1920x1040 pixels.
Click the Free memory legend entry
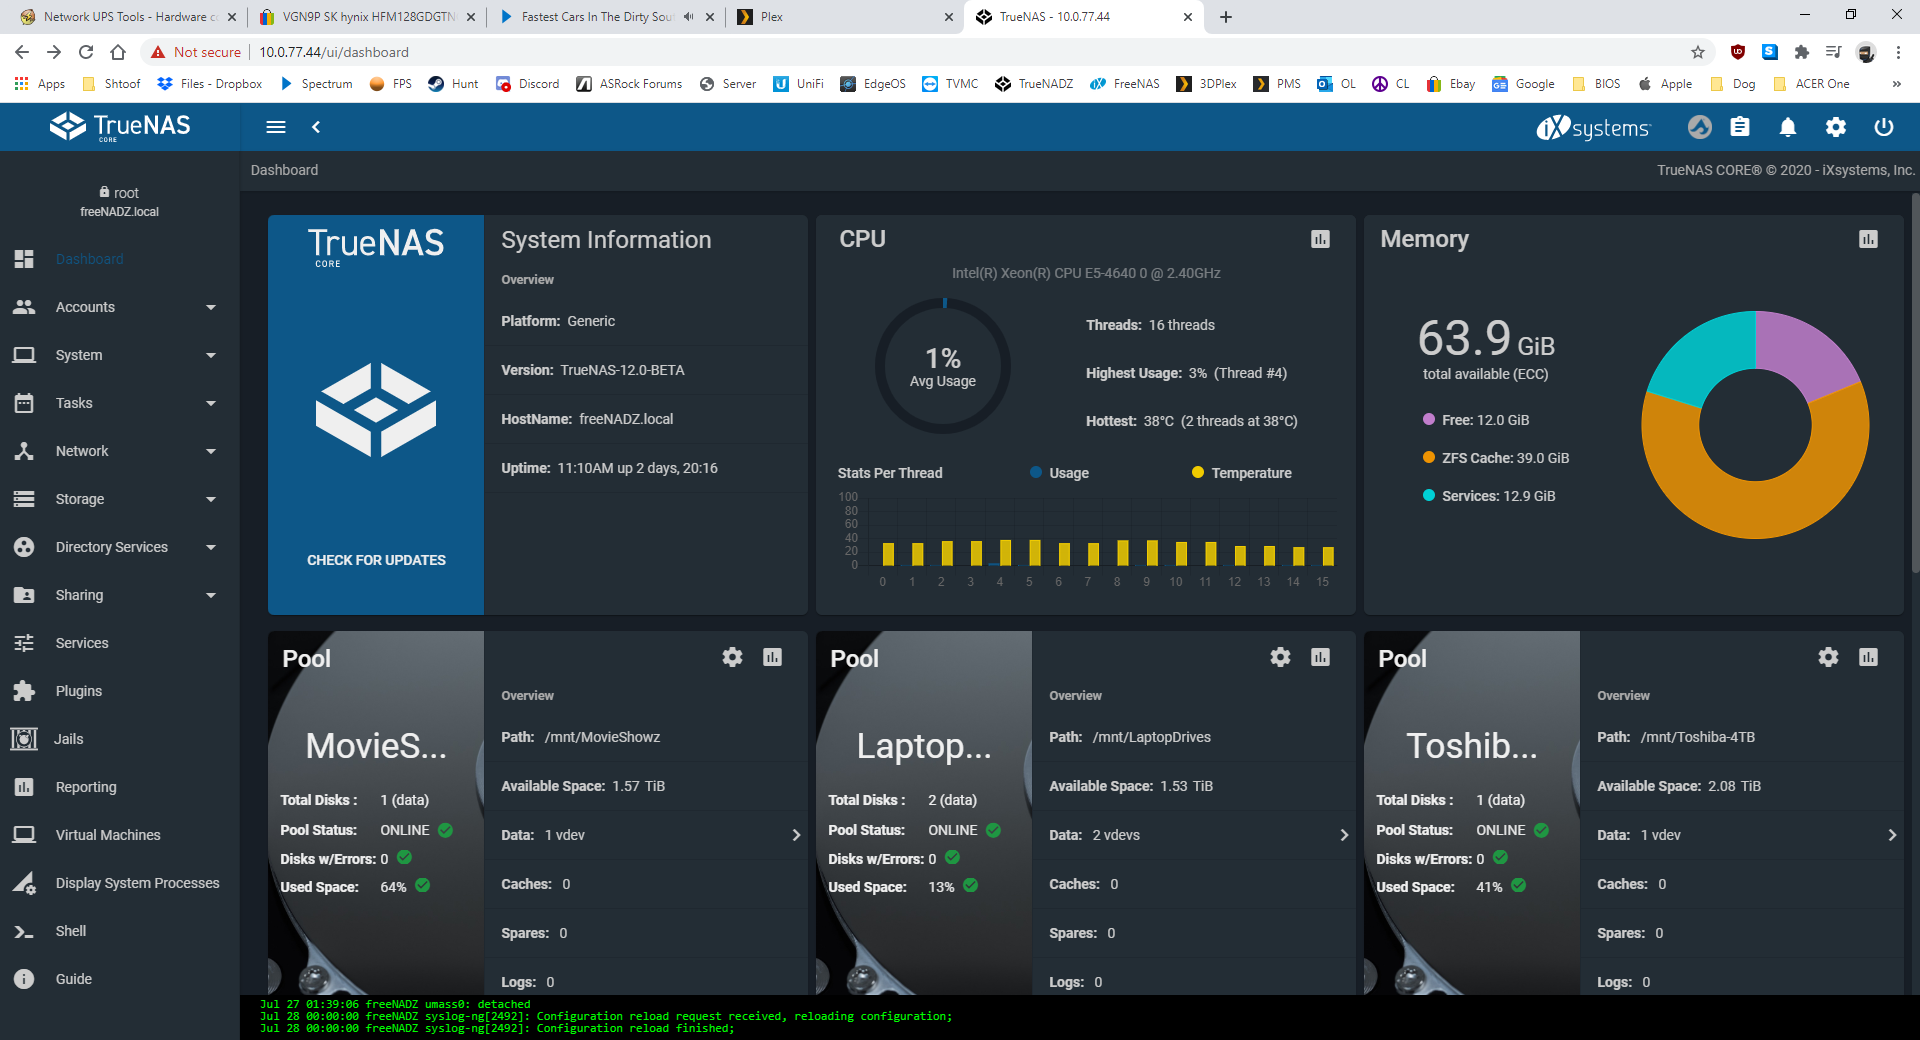coord(1476,420)
